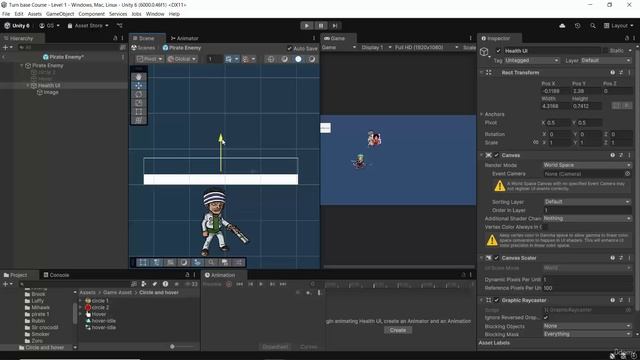Open Render Mode World Space dropdown
Screen dimensions: 640x360
(x=587, y=165)
